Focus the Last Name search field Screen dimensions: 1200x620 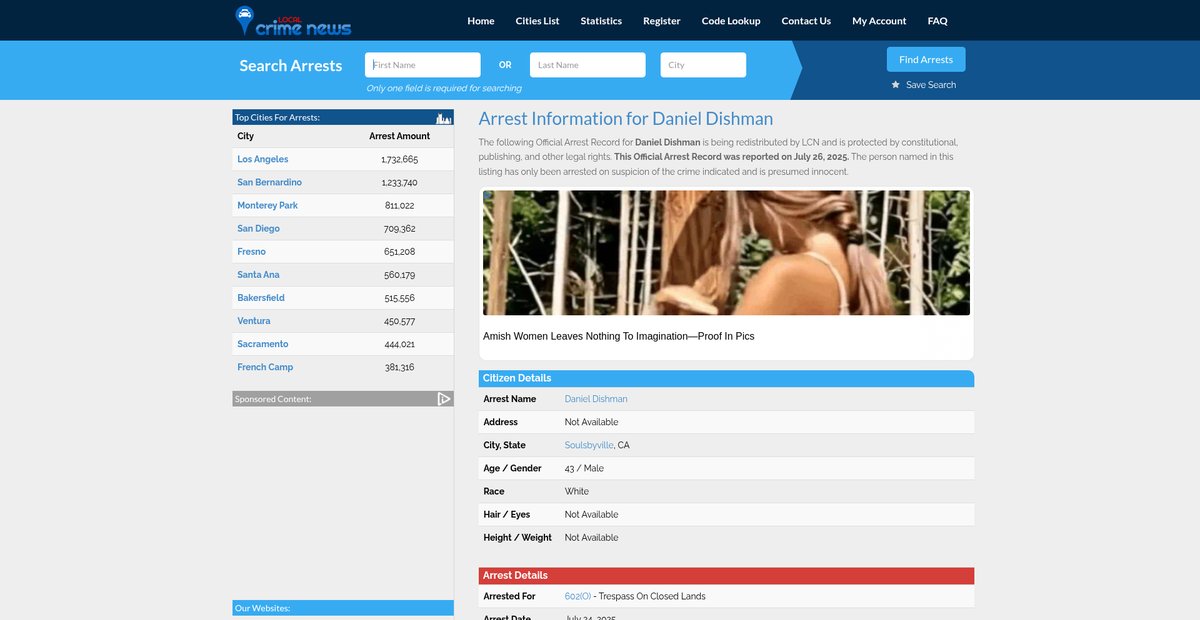click(588, 65)
